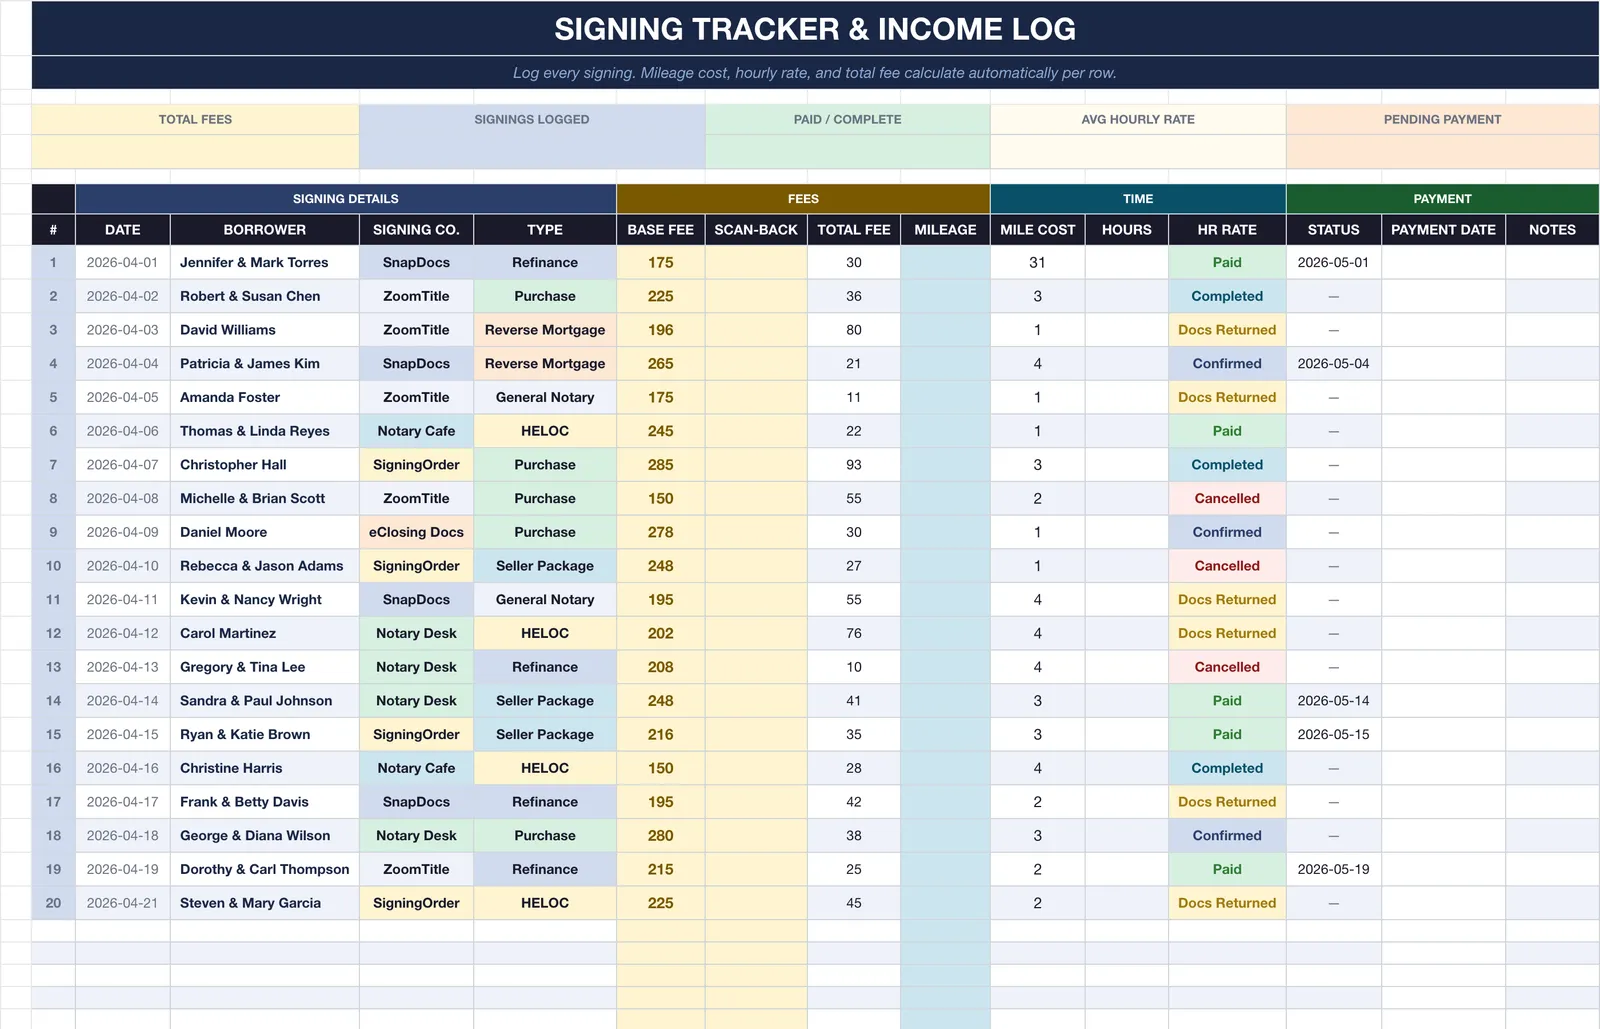Click borrower cell Steven & Mary Garcia
This screenshot has width=1600, height=1029.
265,903
